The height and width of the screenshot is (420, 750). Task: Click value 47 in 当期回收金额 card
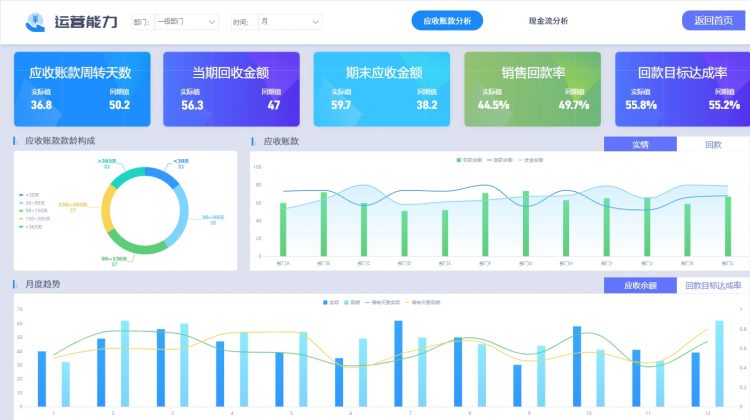pos(274,105)
